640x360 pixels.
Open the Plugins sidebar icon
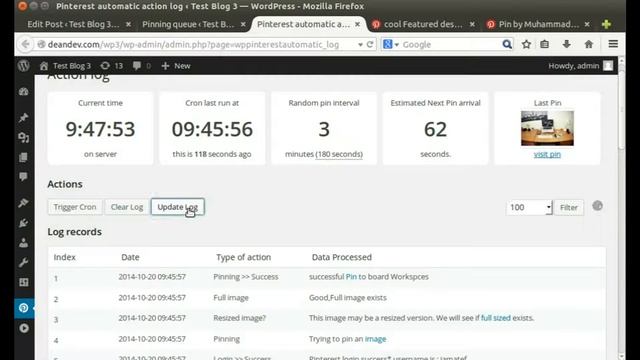(24, 223)
